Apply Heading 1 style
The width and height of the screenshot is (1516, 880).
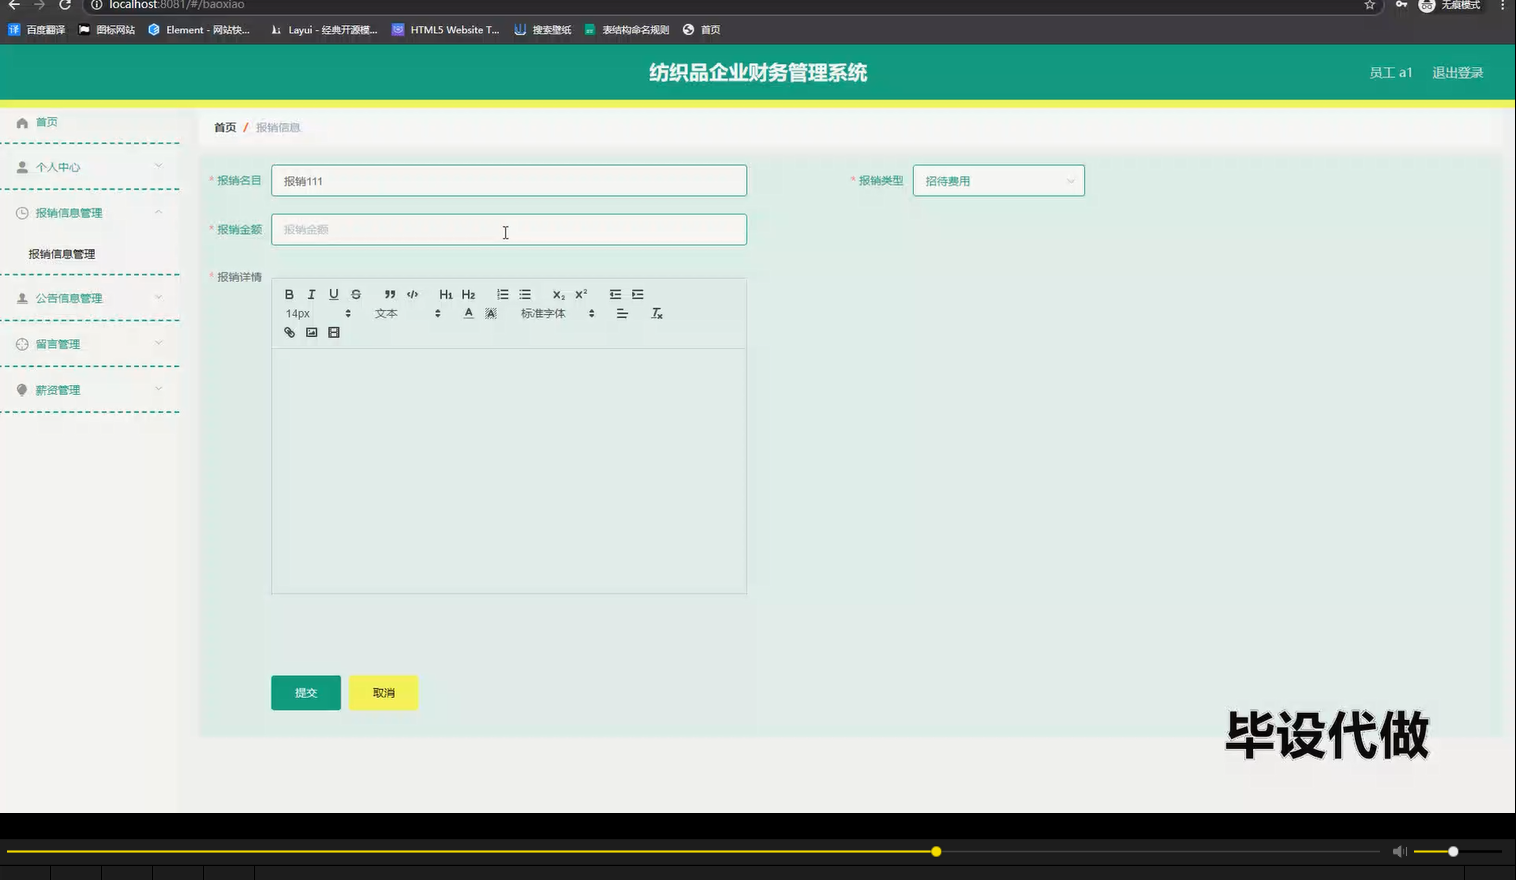tap(446, 294)
